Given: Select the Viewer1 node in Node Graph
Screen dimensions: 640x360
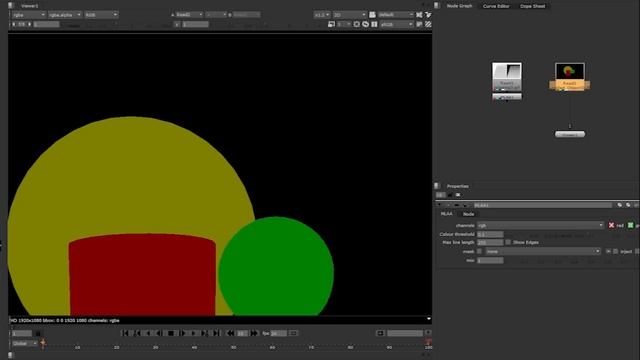Looking at the screenshot, I should point(570,134).
